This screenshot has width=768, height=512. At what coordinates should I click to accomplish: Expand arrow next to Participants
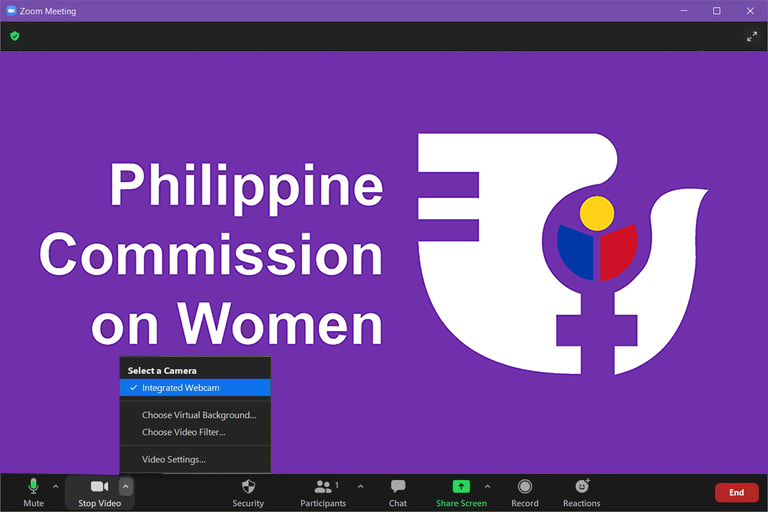click(360, 487)
